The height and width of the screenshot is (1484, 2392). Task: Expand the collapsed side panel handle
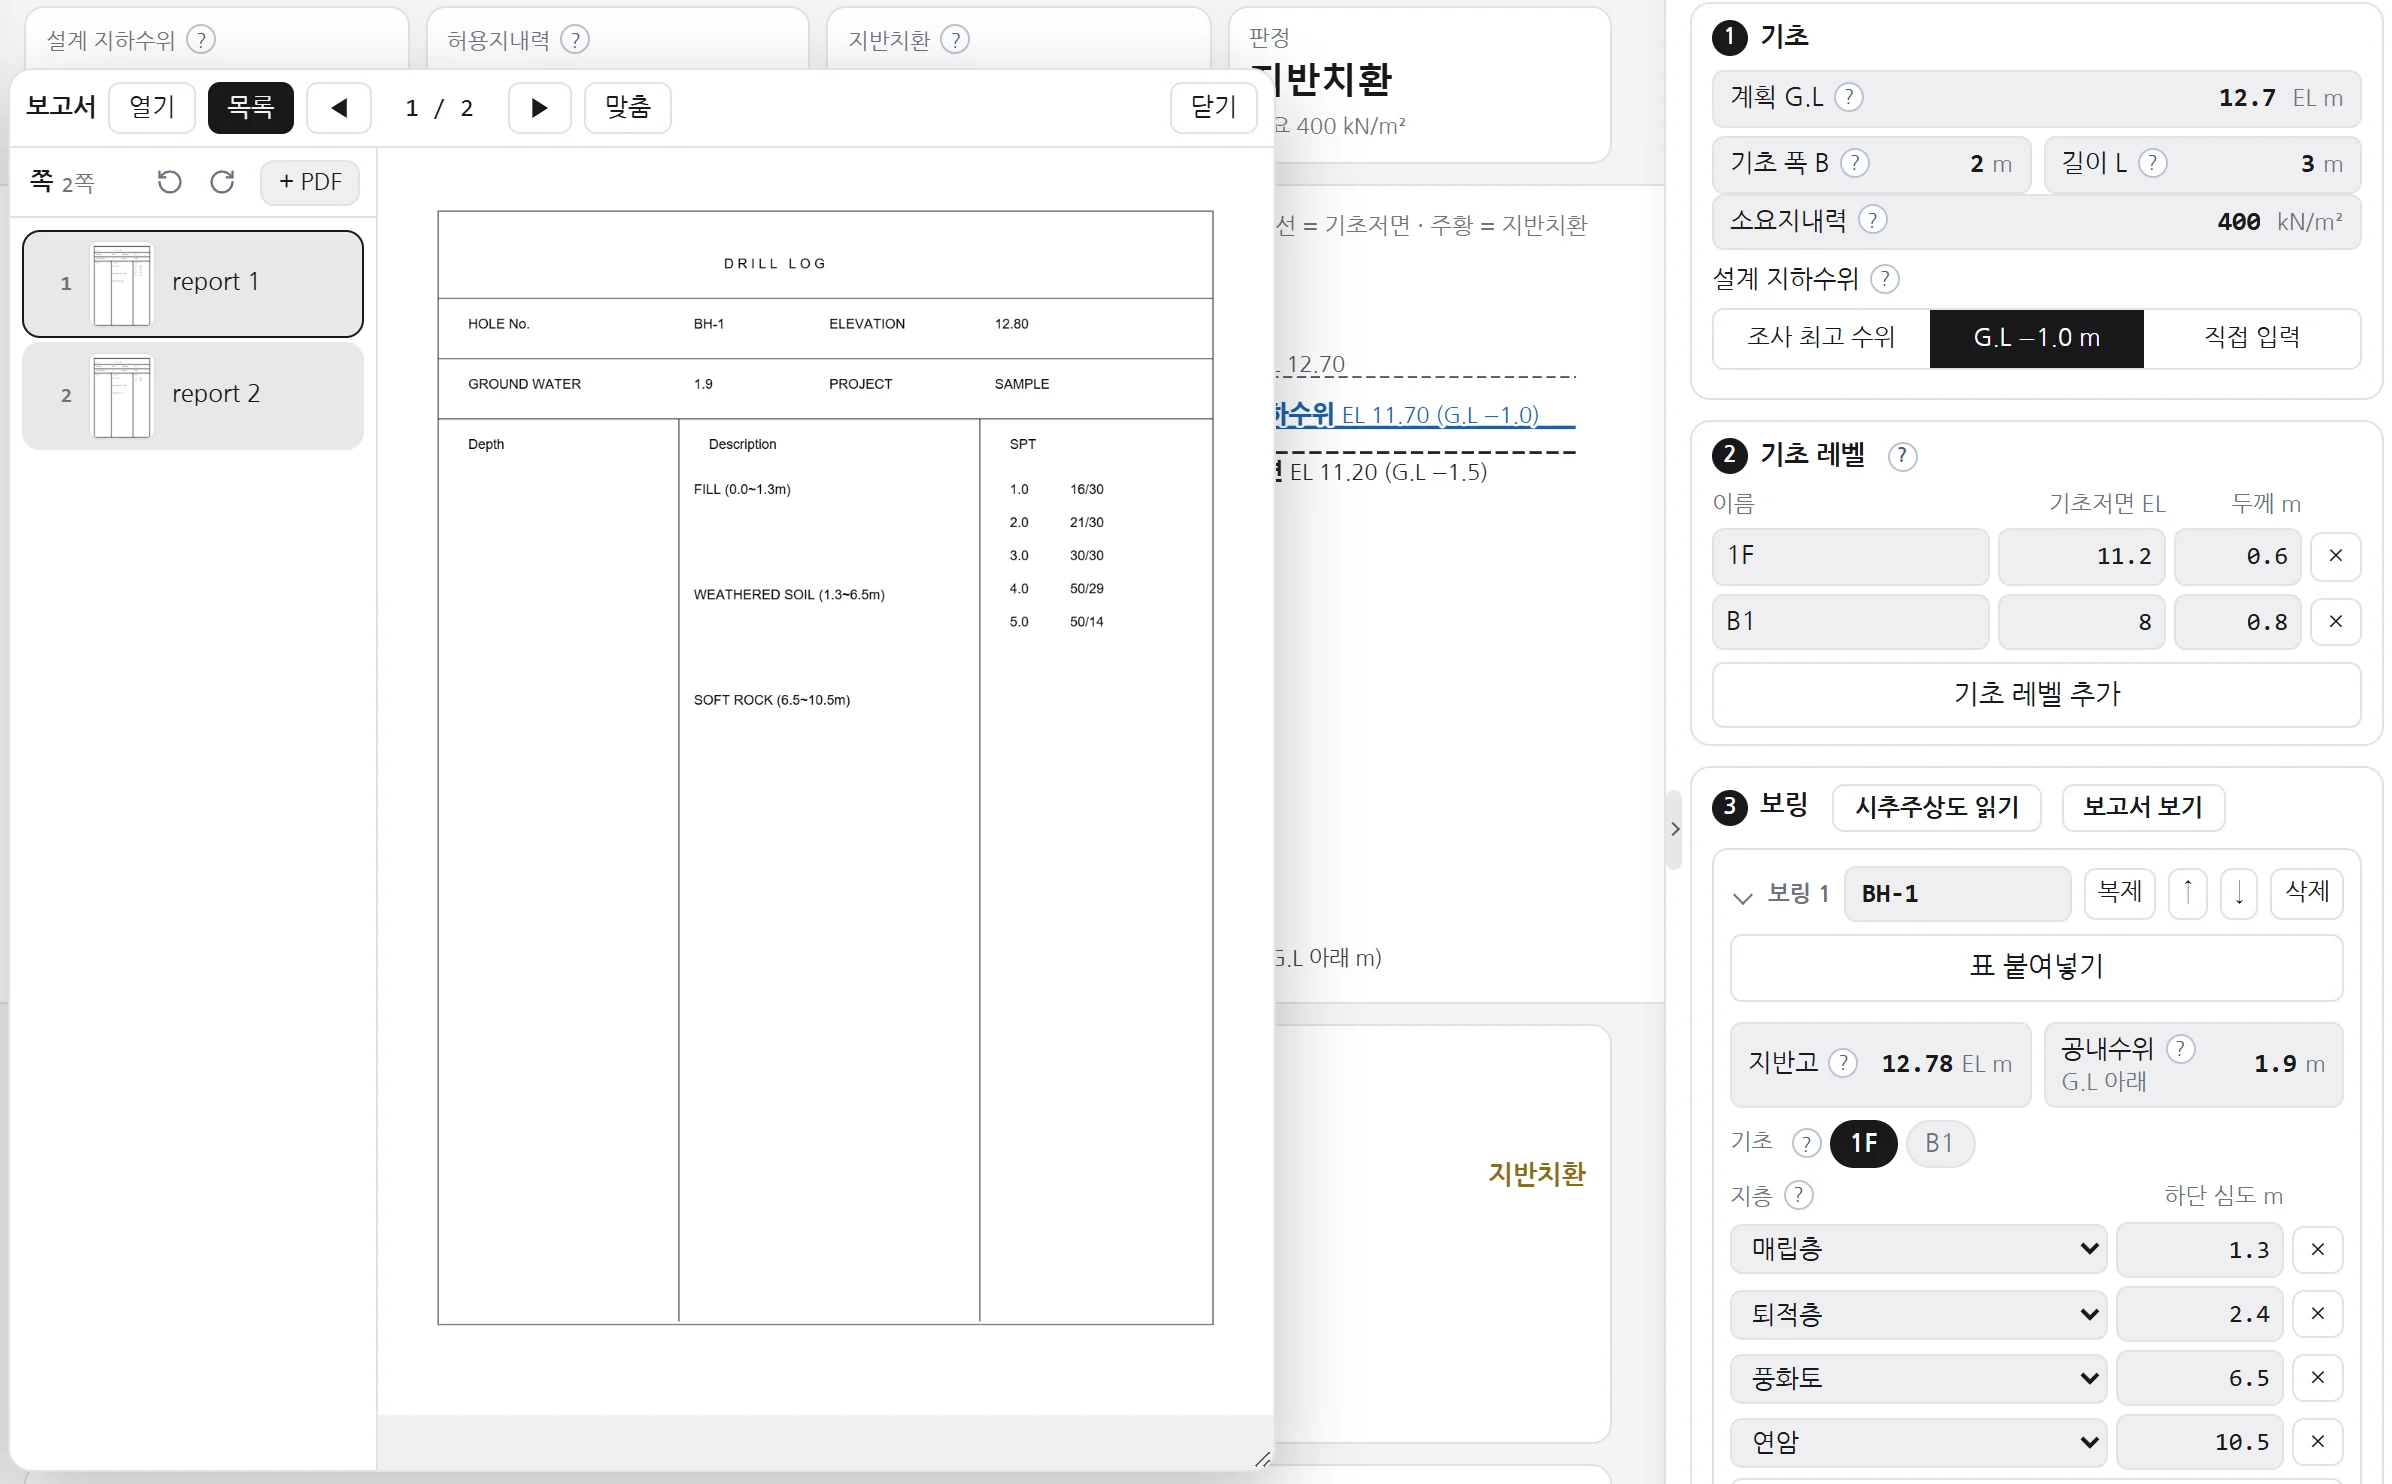[1675, 829]
